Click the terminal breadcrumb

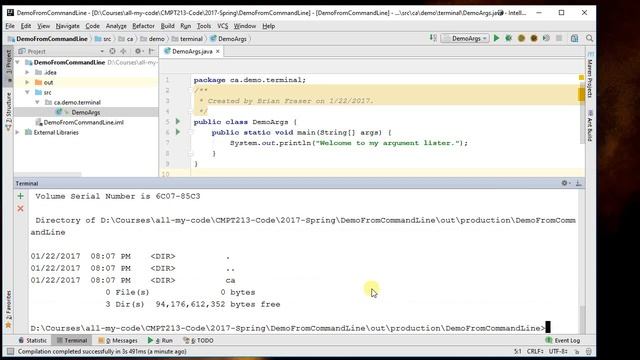pos(187,39)
